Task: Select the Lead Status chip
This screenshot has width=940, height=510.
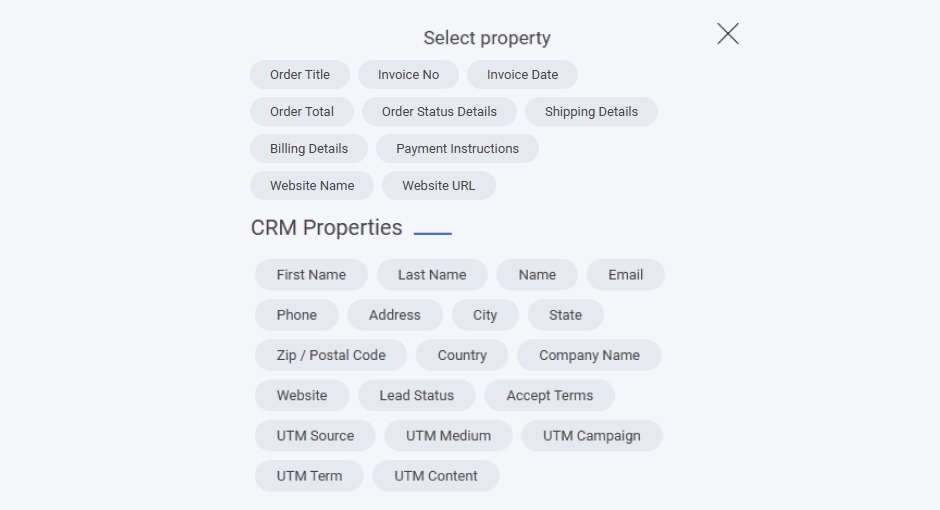Action: 416,396
